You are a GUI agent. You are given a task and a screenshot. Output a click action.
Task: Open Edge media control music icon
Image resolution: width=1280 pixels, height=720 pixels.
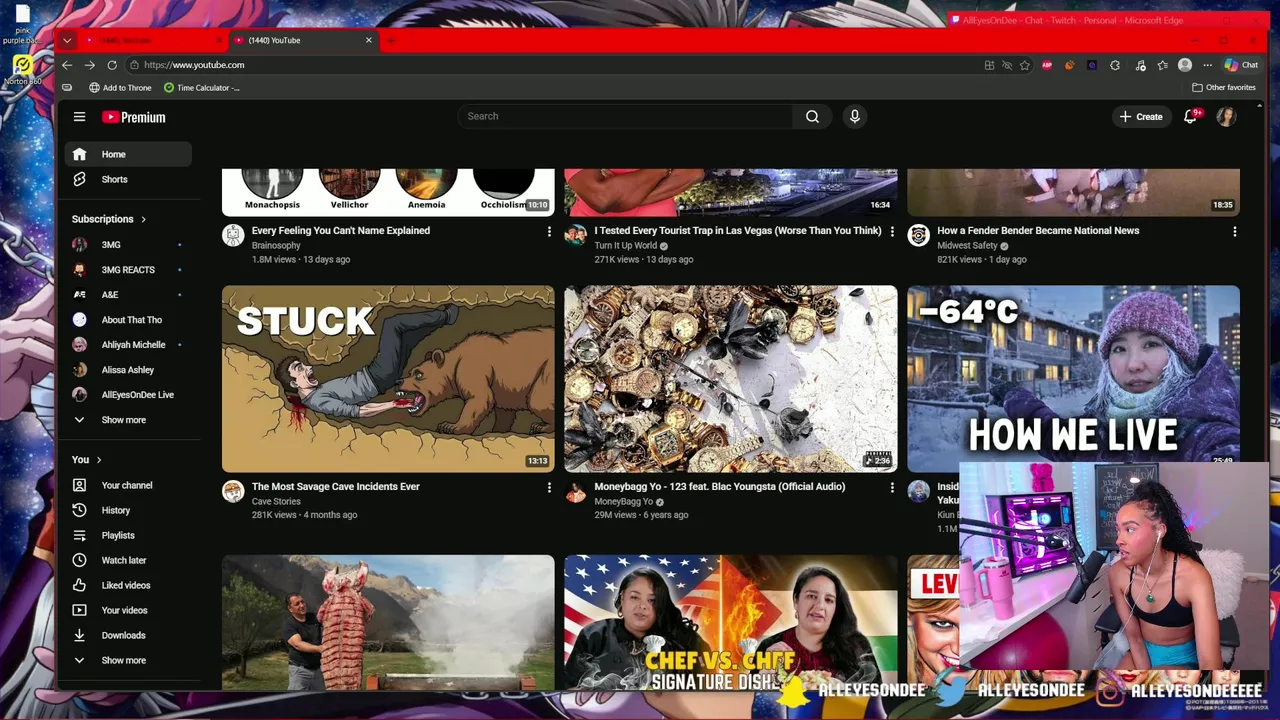(x=1140, y=65)
